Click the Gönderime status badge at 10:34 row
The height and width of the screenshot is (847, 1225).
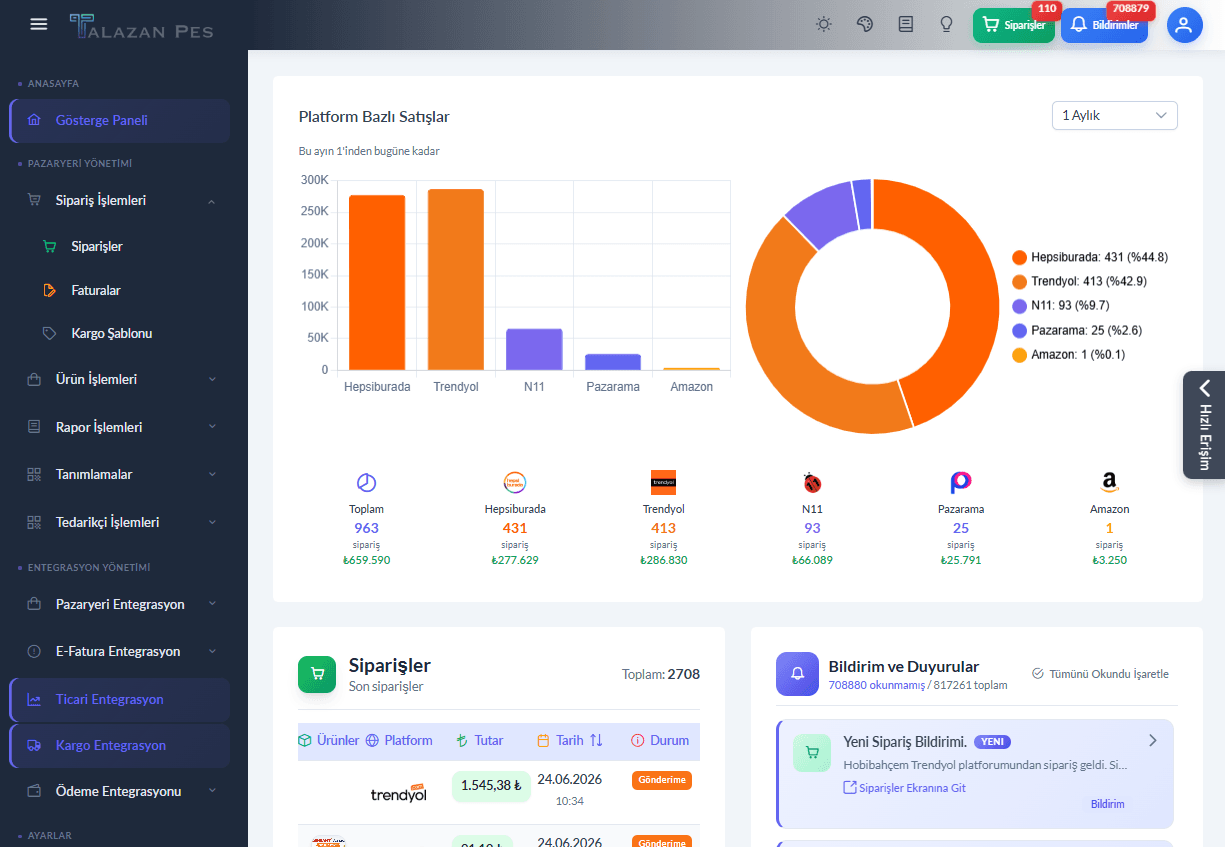pyautogui.click(x=662, y=780)
